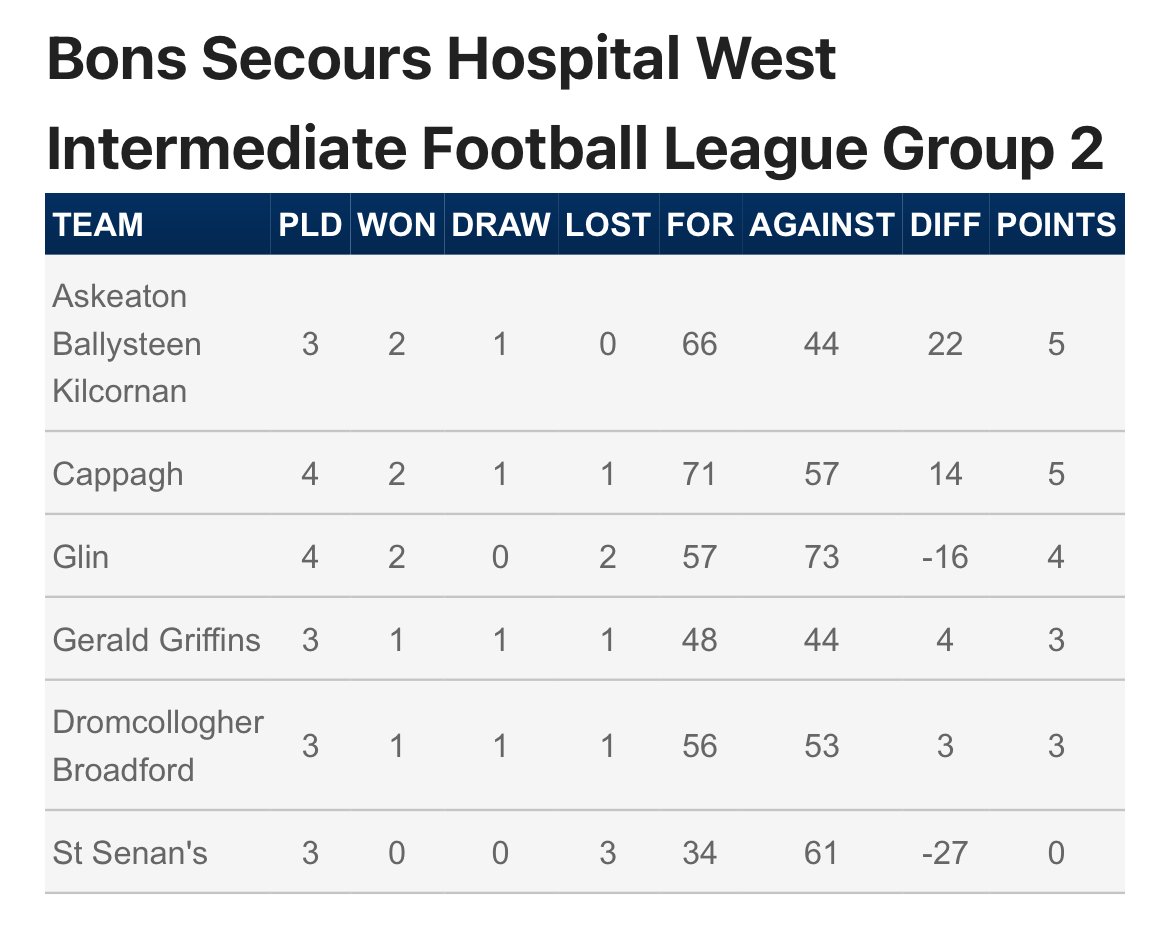Click the TEAM column header
This screenshot has height=941, width=1170.
98,225
